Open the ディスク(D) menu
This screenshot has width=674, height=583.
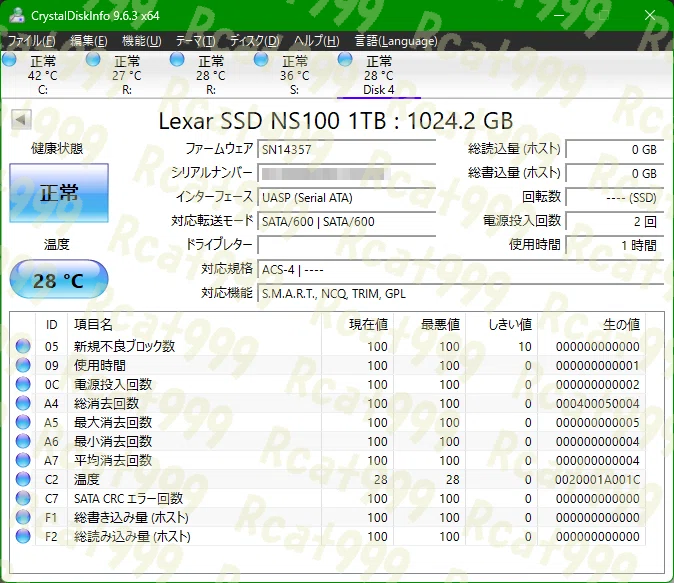point(254,41)
